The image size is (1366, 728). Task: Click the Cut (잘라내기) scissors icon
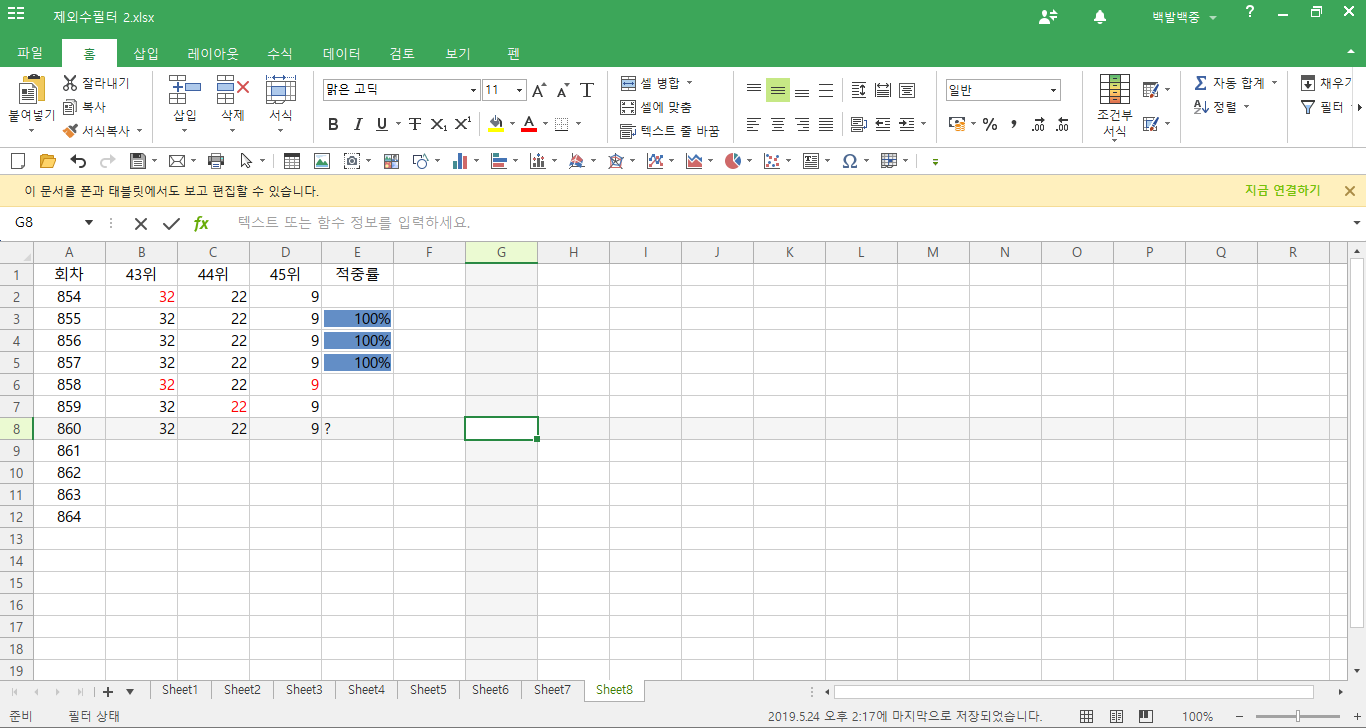(70, 83)
